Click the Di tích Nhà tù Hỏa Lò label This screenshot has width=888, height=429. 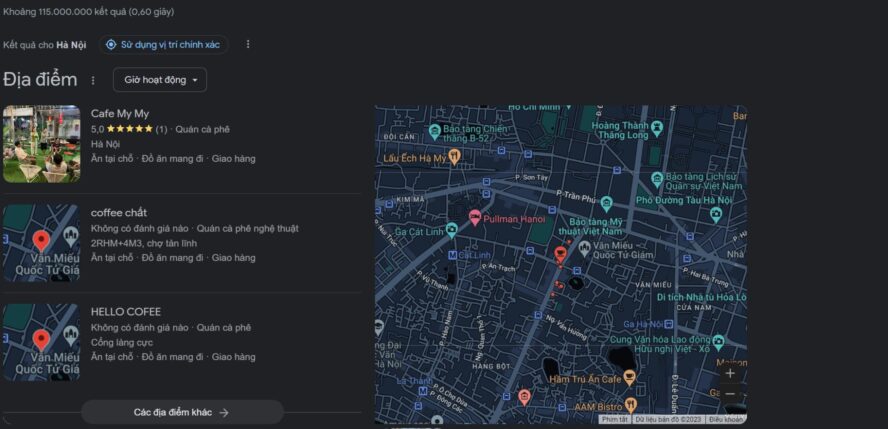[x=702, y=297]
